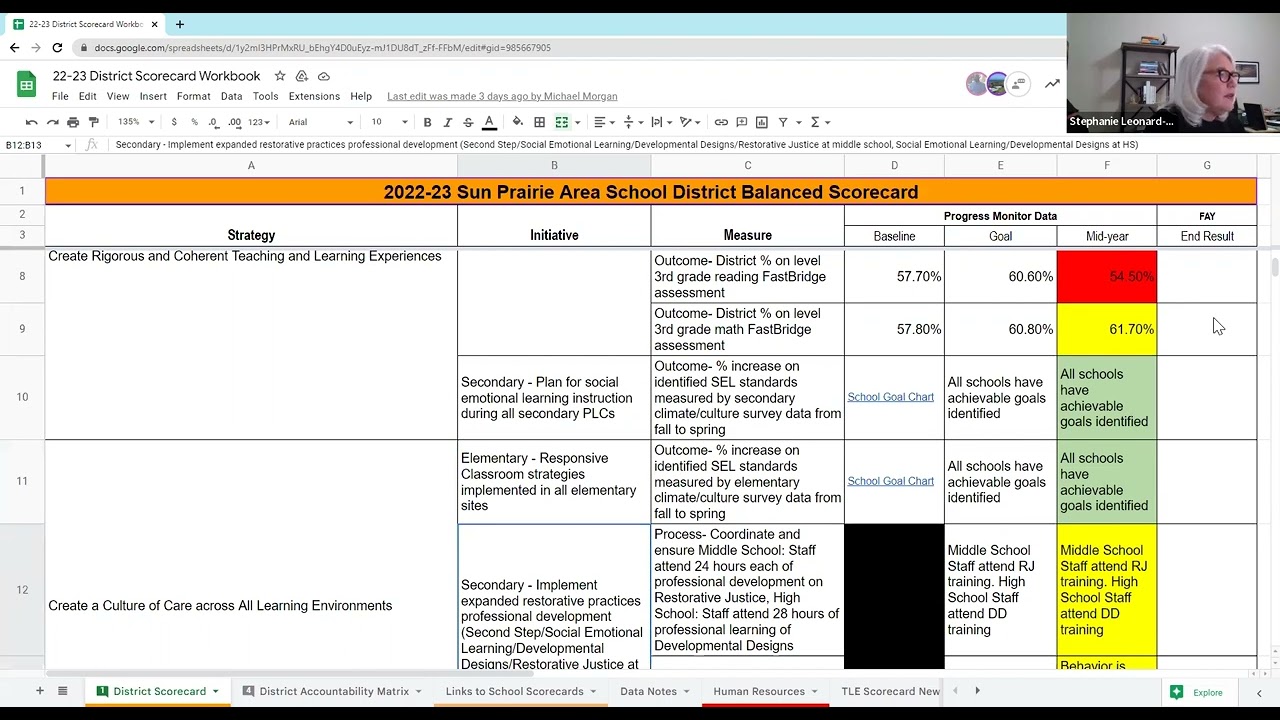Image resolution: width=1280 pixels, height=720 pixels.
Task: Switch to the Human Resources tab
Action: click(759, 691)
